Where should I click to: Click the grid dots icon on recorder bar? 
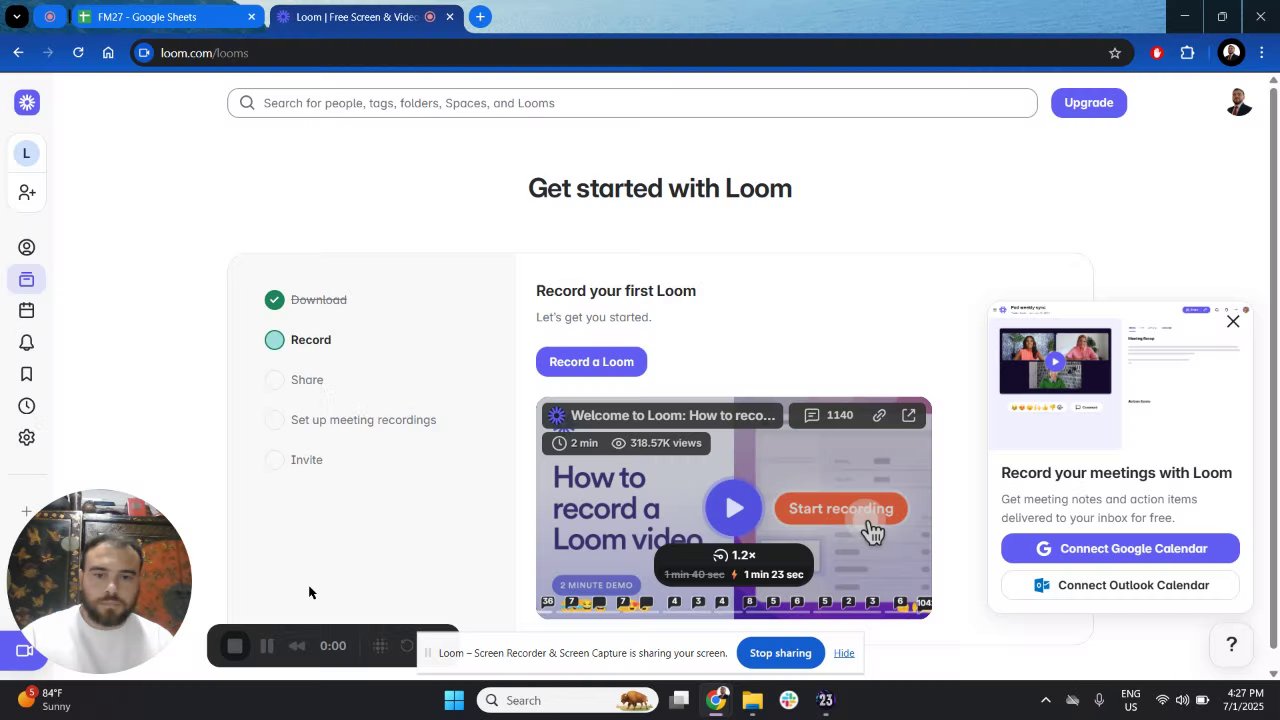click(x=380, y=646)
